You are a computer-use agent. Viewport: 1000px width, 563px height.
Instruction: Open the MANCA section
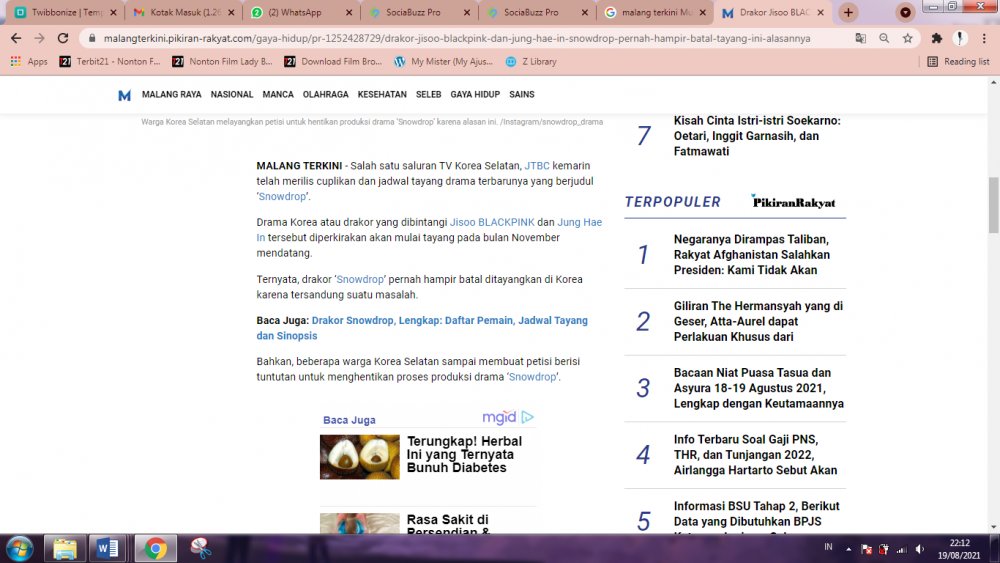click(x=278, y=94)
